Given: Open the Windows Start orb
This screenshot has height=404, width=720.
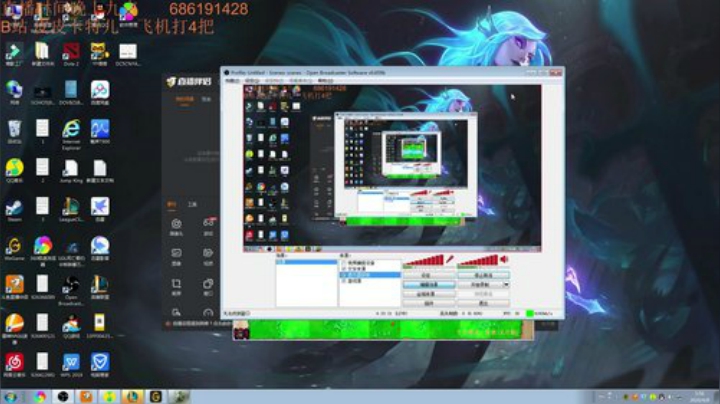Looking at the screenshot, I should coord(10,397).
